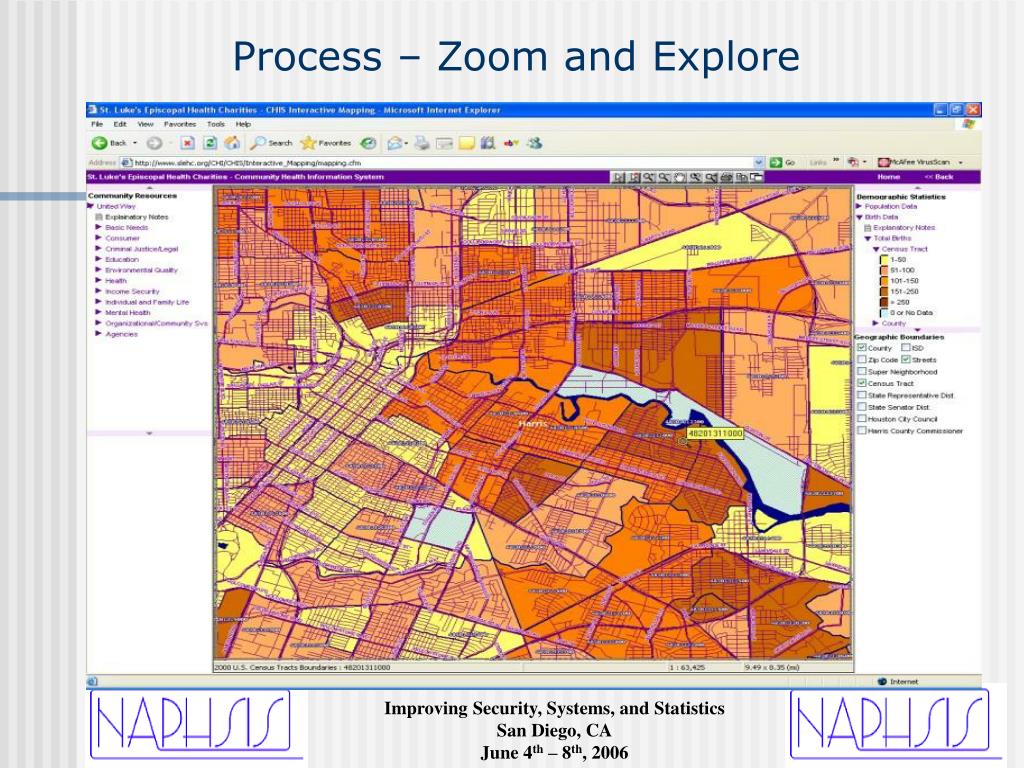Click the browser Forward arrow button
This screenshot has height=768, width=1024.
pos(154,143)
